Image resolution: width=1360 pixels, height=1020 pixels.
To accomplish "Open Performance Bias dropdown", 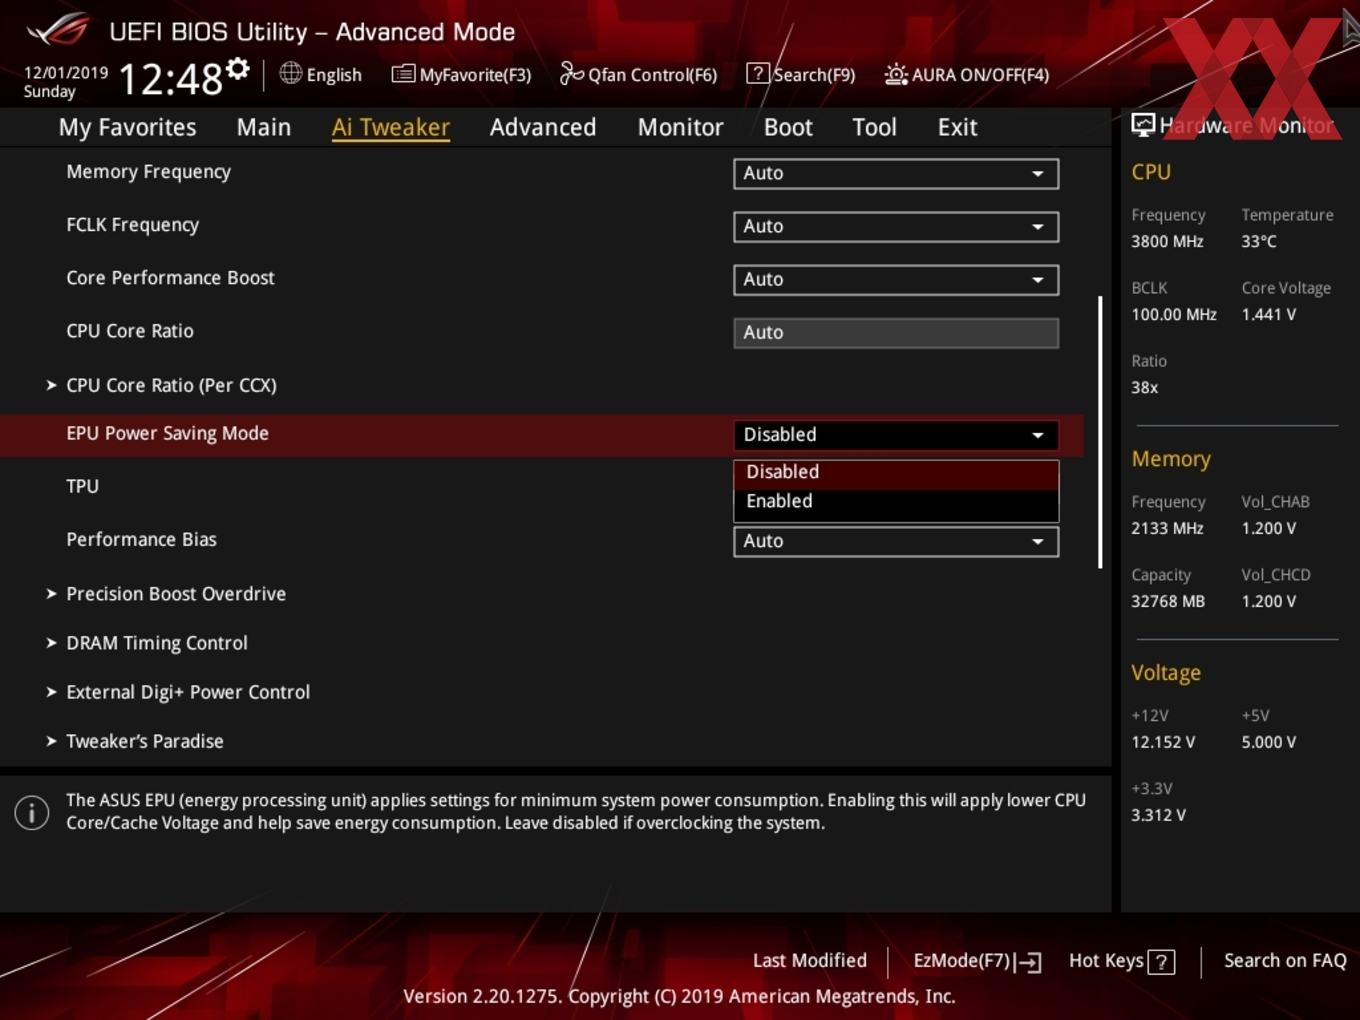I will [x=896, y=541].
